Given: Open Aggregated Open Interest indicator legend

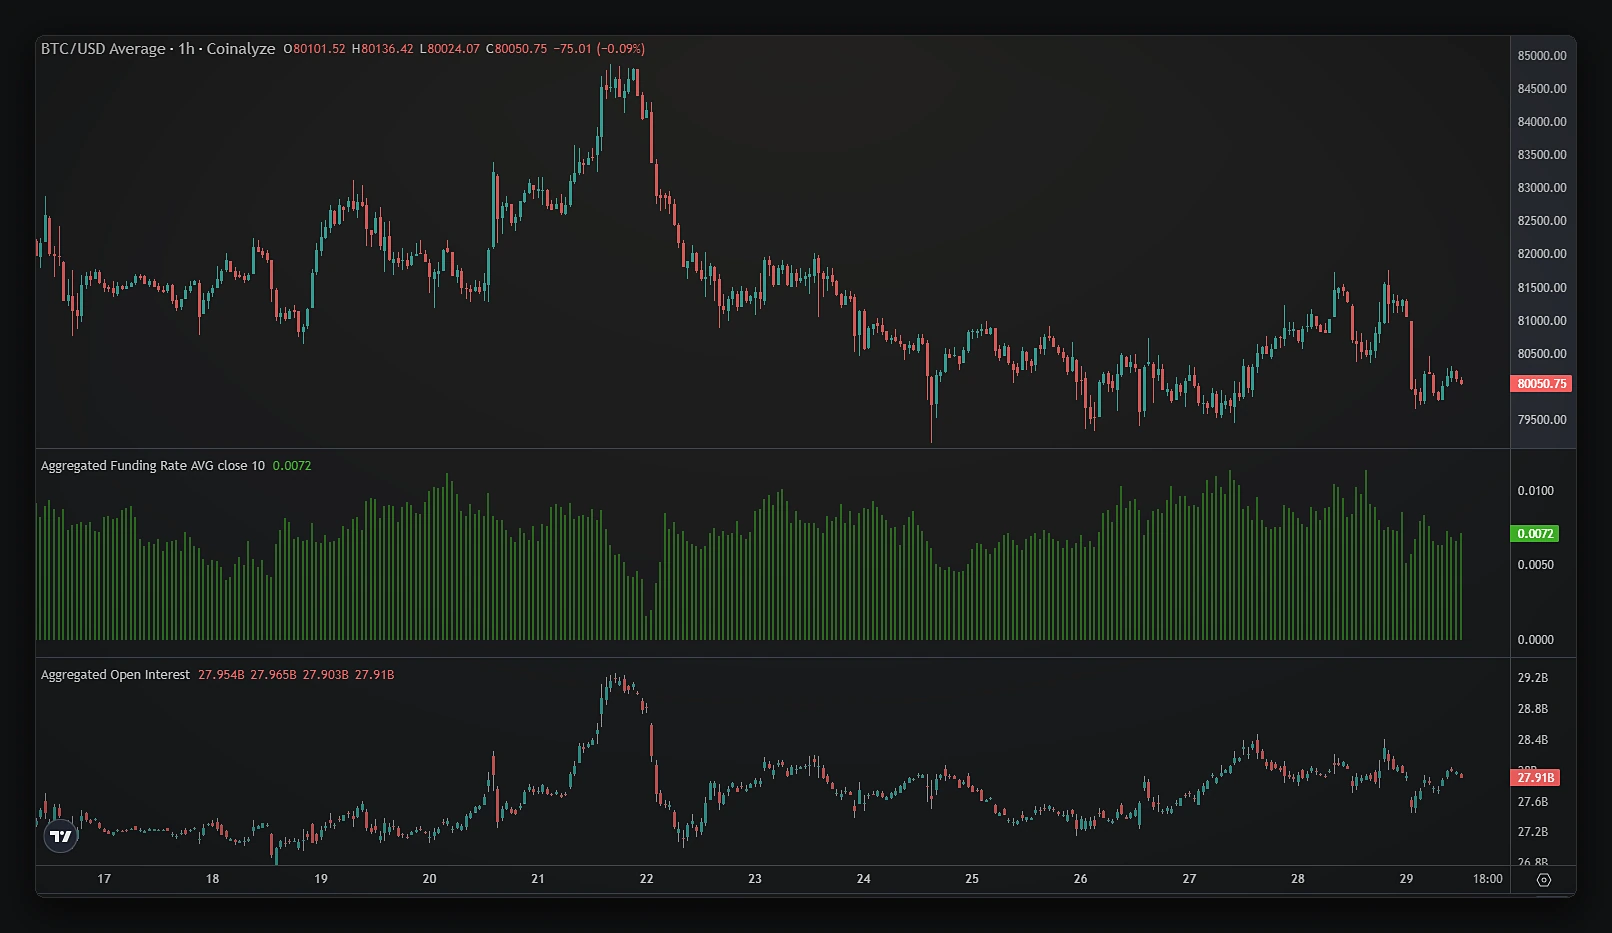Looking at the screenshot, I should point(115,675).
